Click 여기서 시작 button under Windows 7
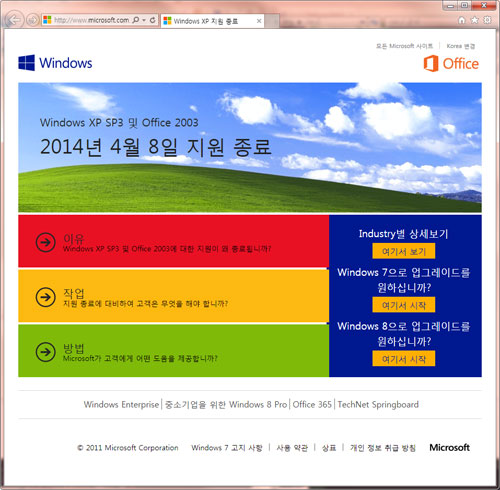Viewport: 500px width, 490px height. tap(404, 305)
